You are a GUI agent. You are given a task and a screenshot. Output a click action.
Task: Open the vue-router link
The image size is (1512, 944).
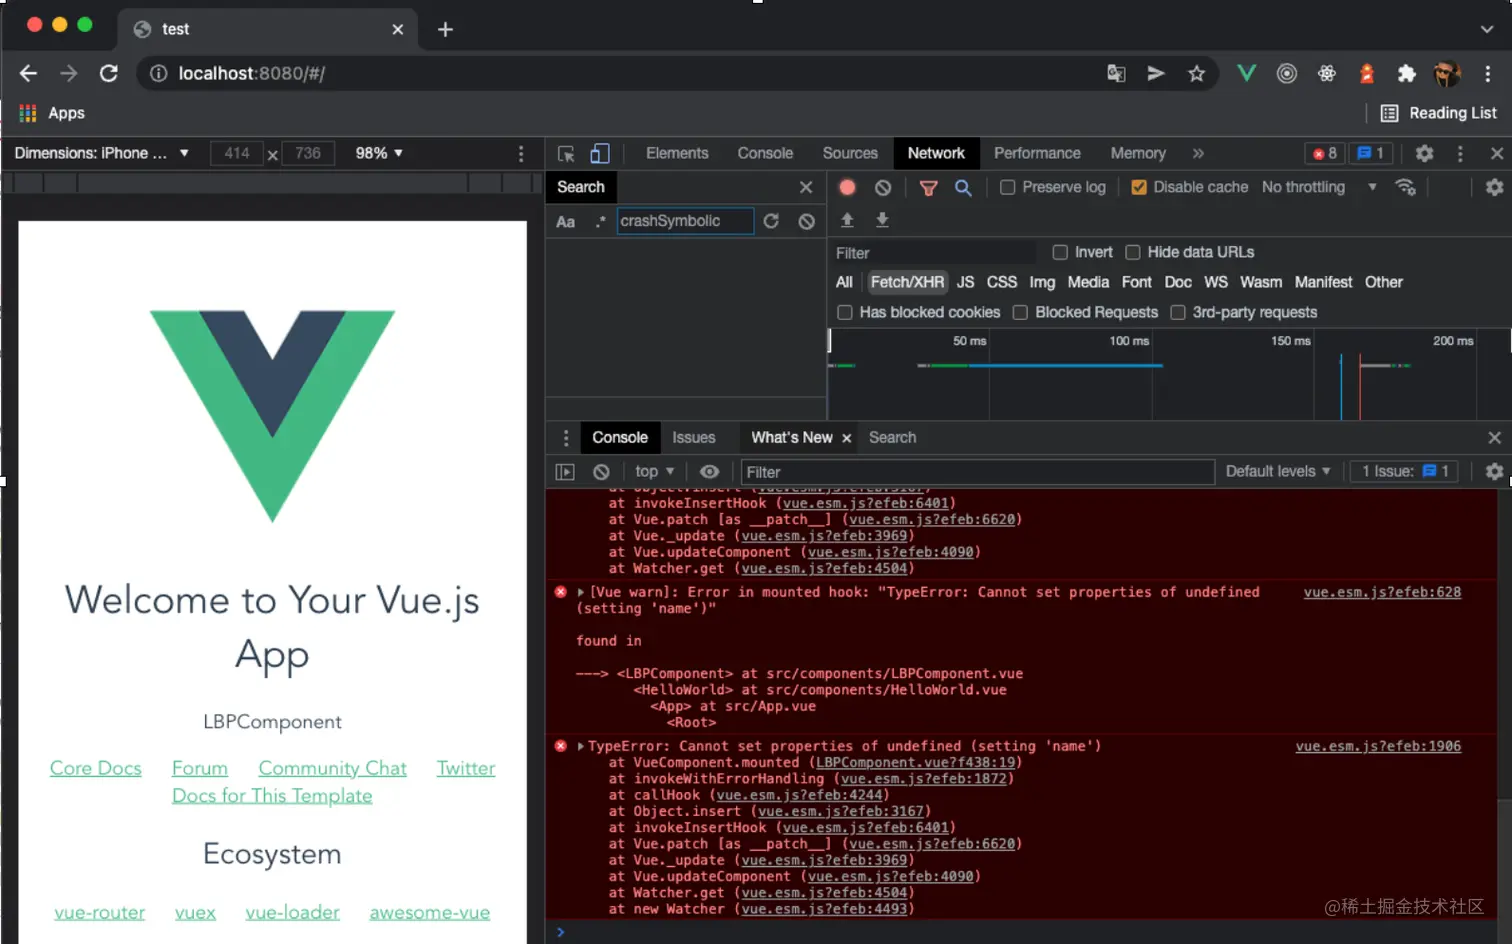tap(100, 912)
